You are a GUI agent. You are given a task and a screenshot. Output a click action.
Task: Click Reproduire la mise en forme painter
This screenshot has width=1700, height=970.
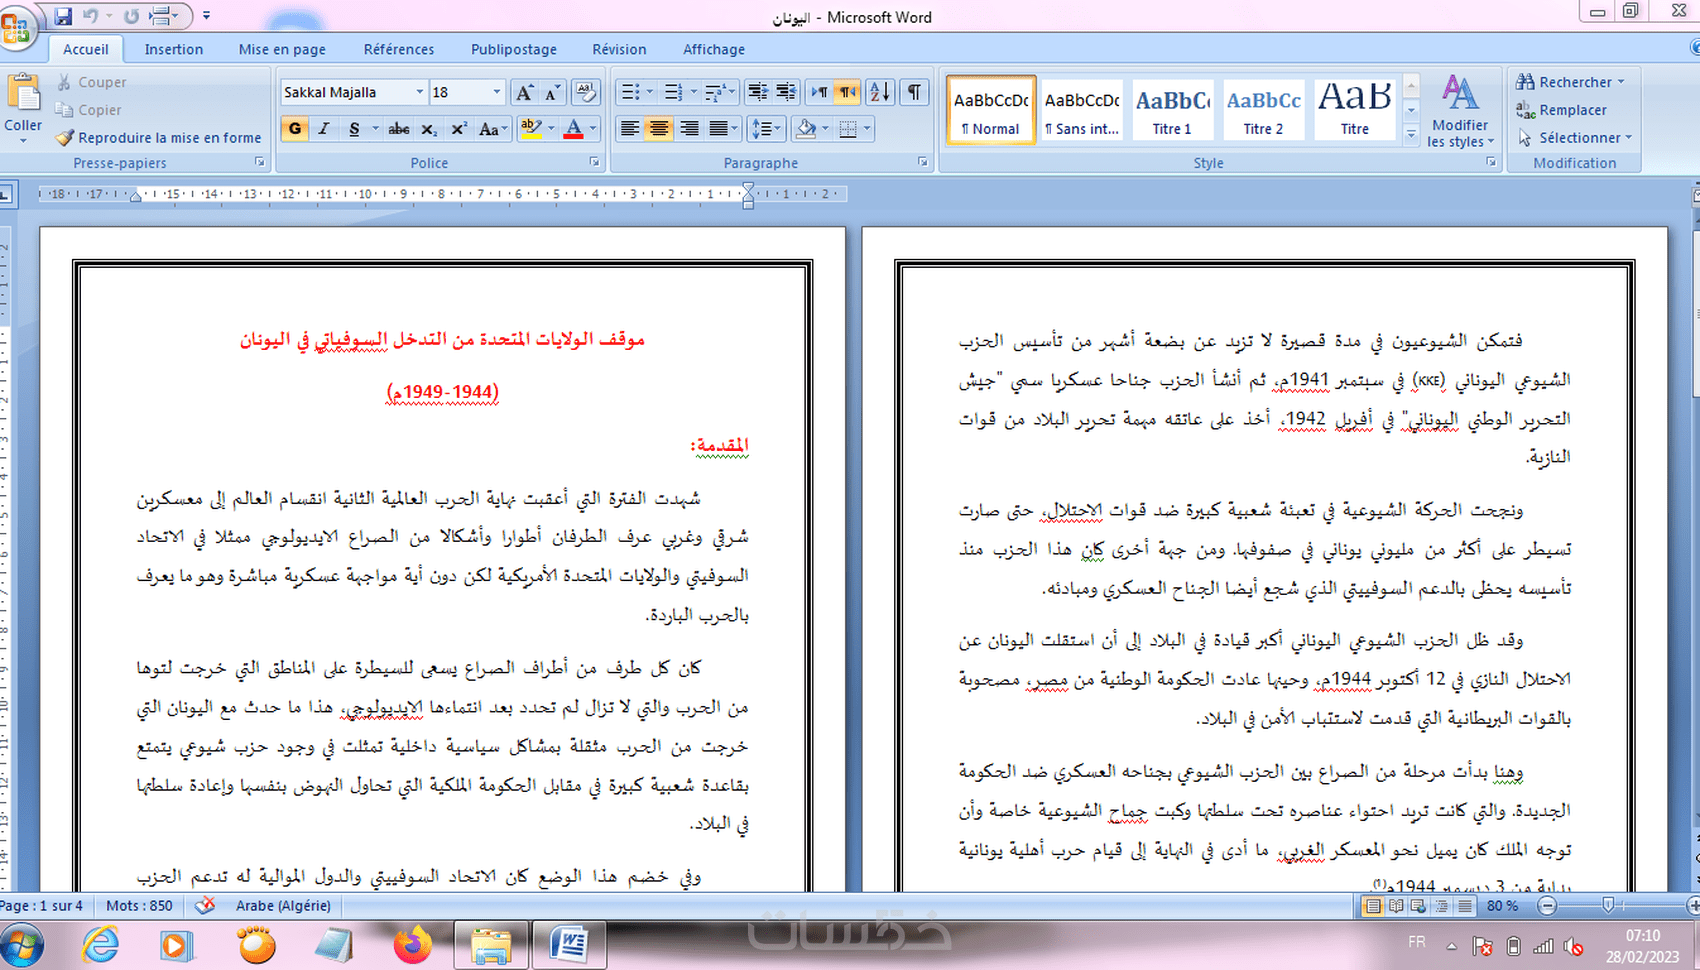(x=159, y=138)
